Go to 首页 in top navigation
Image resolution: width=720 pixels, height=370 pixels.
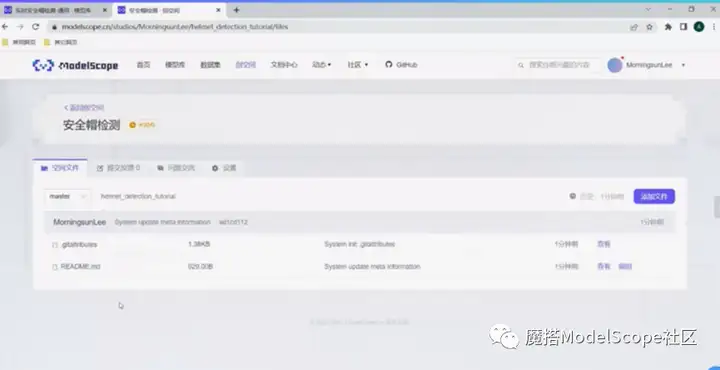(143, 65)
